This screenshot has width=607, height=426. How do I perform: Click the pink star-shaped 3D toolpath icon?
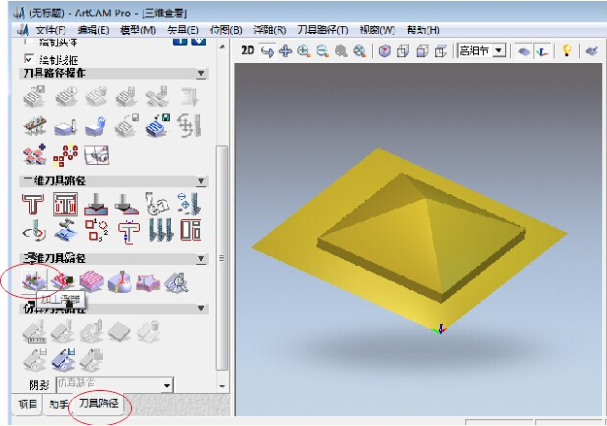pos(148,282)
